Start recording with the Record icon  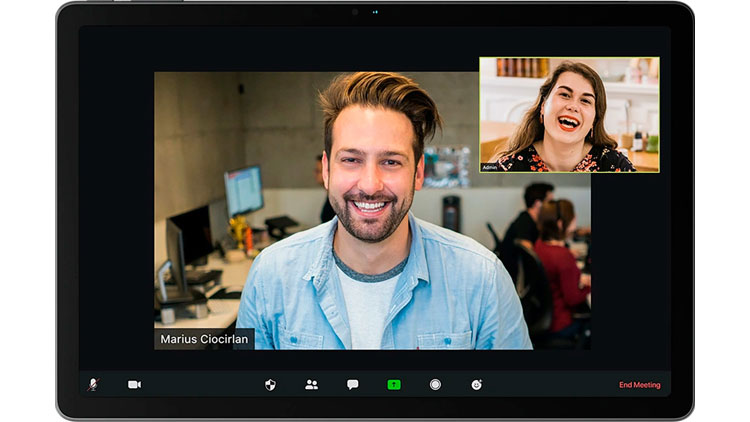tap(435, 384)
